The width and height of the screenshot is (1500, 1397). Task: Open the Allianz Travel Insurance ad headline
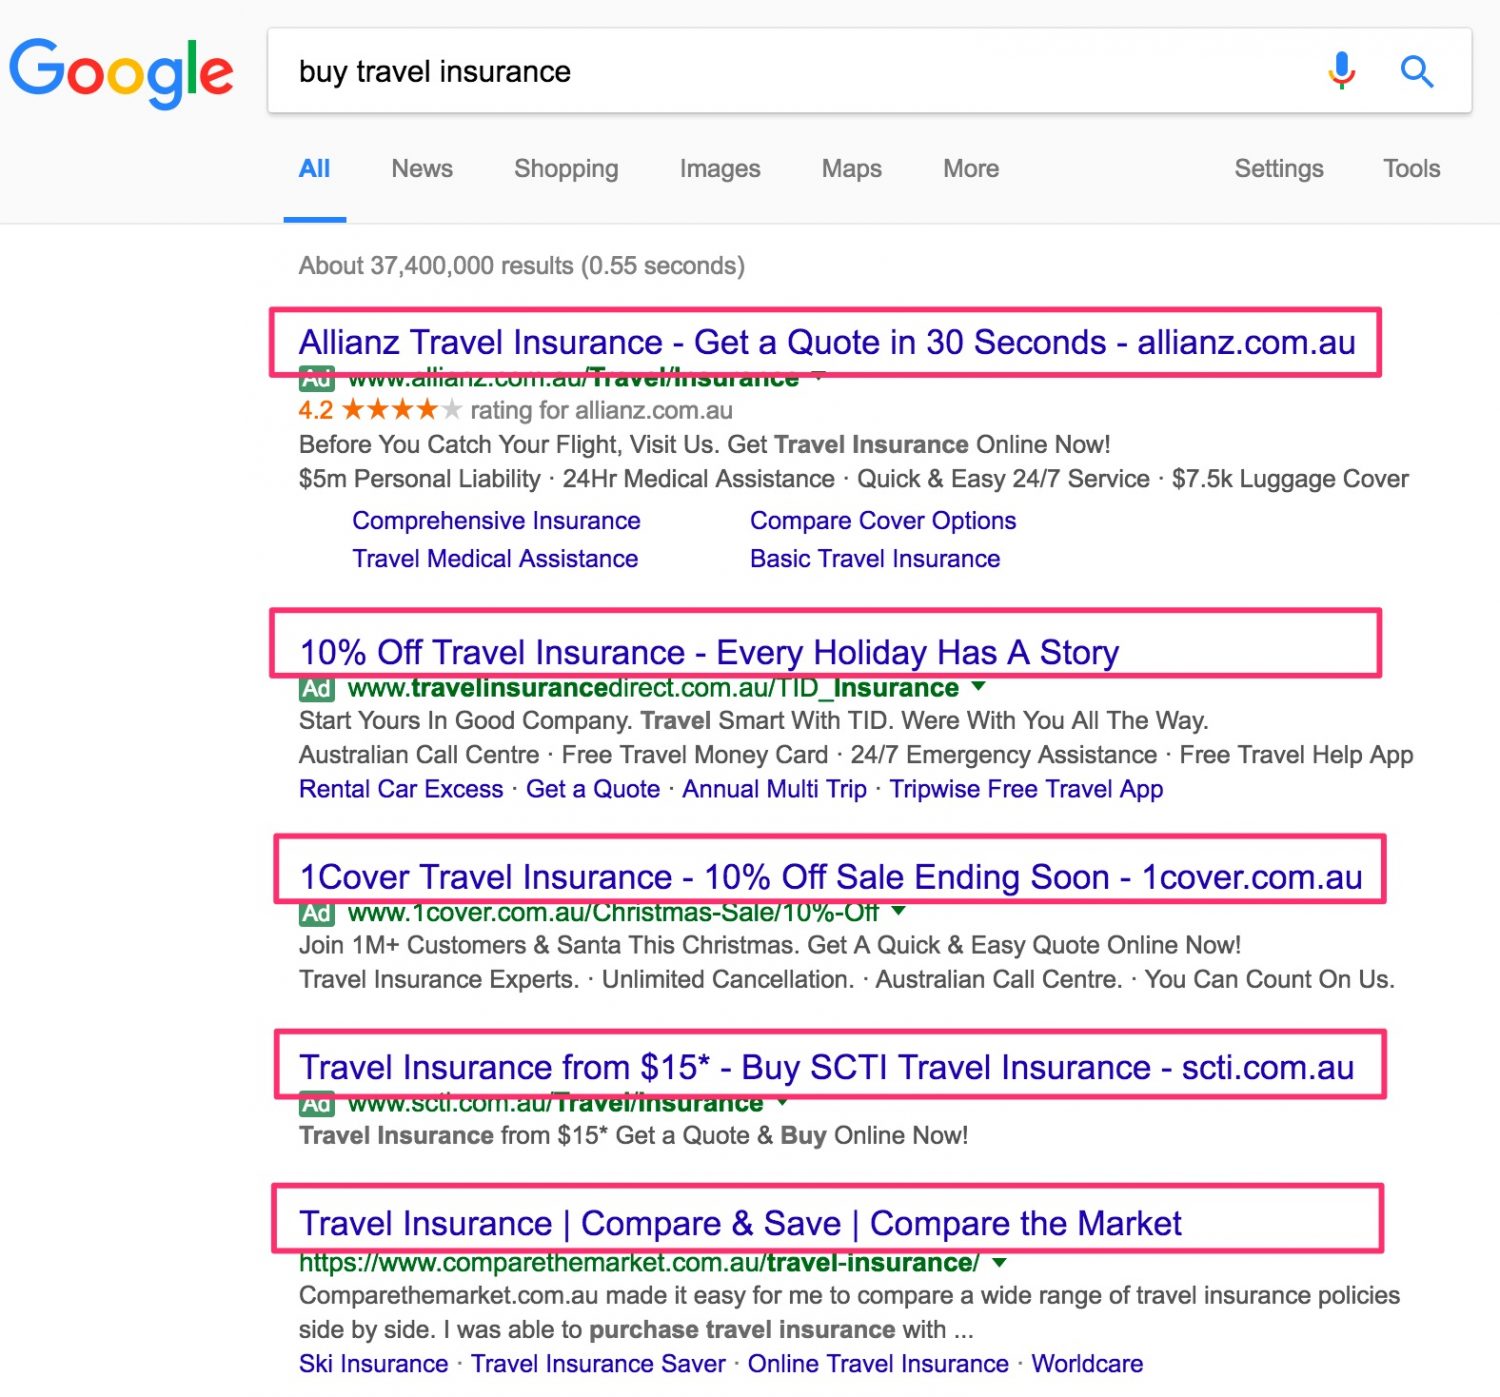(x=827, y=342)
